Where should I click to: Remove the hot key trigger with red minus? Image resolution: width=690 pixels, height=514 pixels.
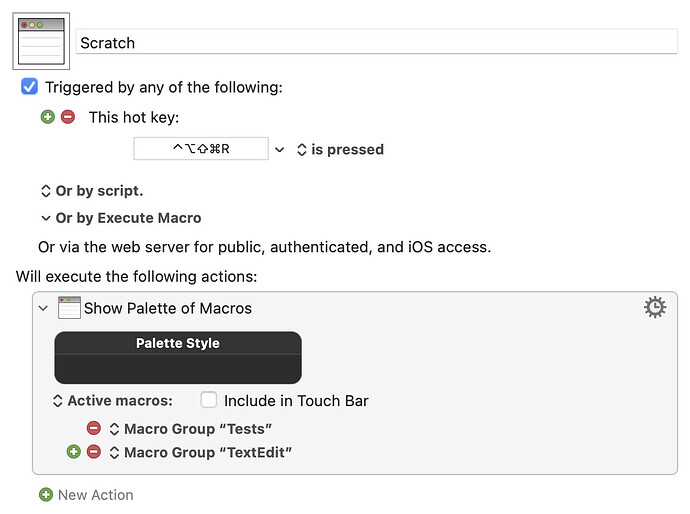(x=68, y=117)
